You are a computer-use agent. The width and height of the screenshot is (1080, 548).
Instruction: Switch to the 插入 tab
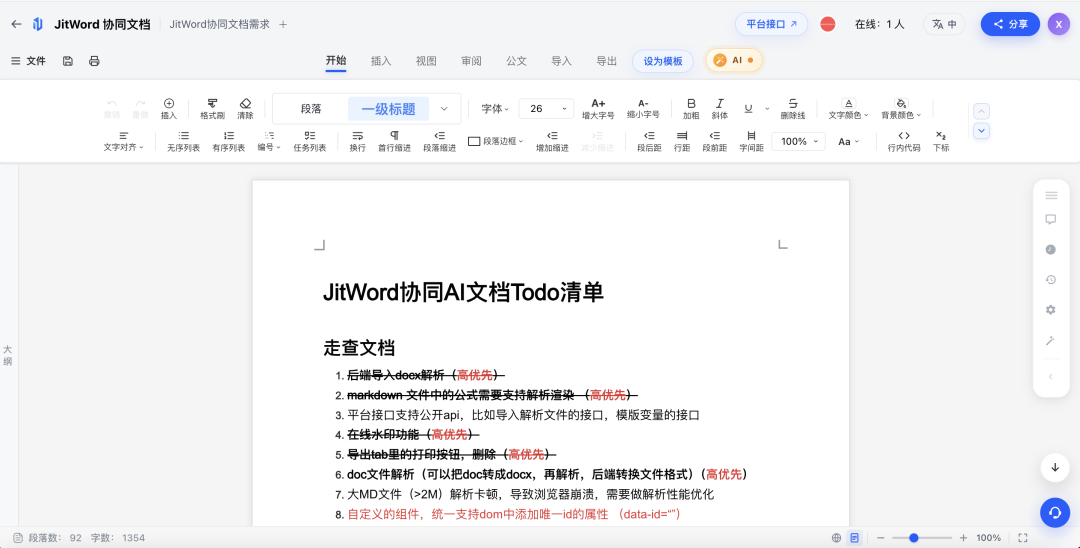[x=381, y=61]
